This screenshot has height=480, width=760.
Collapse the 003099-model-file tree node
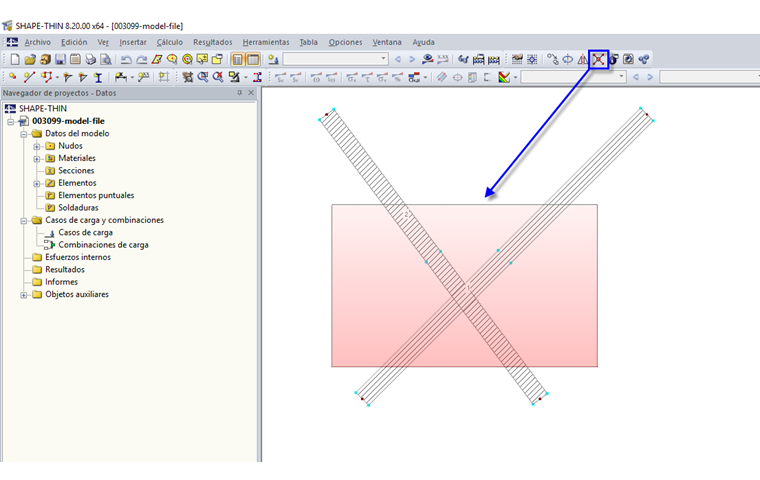coord(11,121)
